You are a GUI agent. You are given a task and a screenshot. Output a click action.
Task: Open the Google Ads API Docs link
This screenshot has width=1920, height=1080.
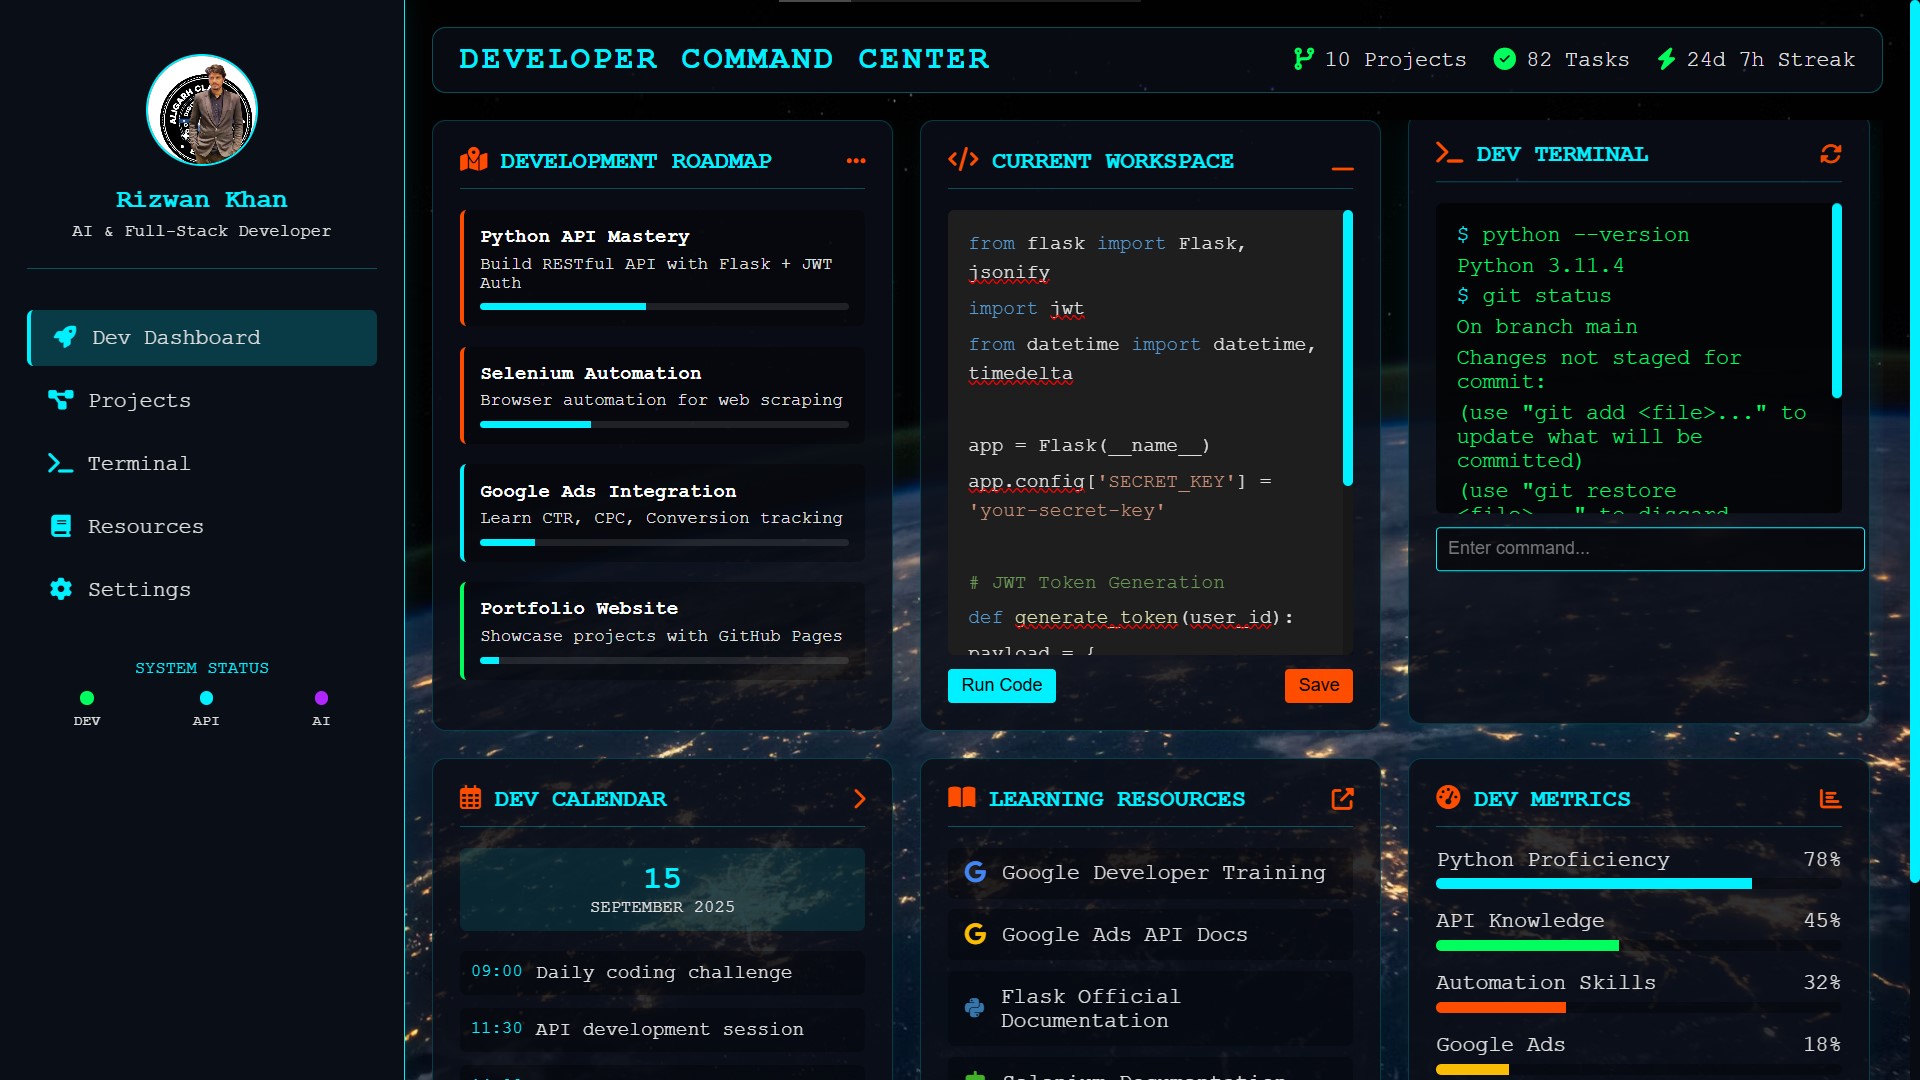pos(1124,934)
